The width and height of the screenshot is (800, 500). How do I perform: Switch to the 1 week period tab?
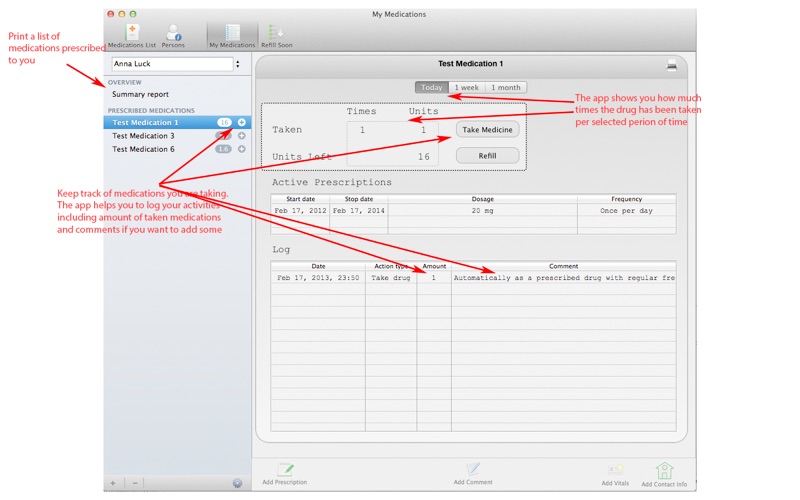pyautogui.click(x=467, y=87)
